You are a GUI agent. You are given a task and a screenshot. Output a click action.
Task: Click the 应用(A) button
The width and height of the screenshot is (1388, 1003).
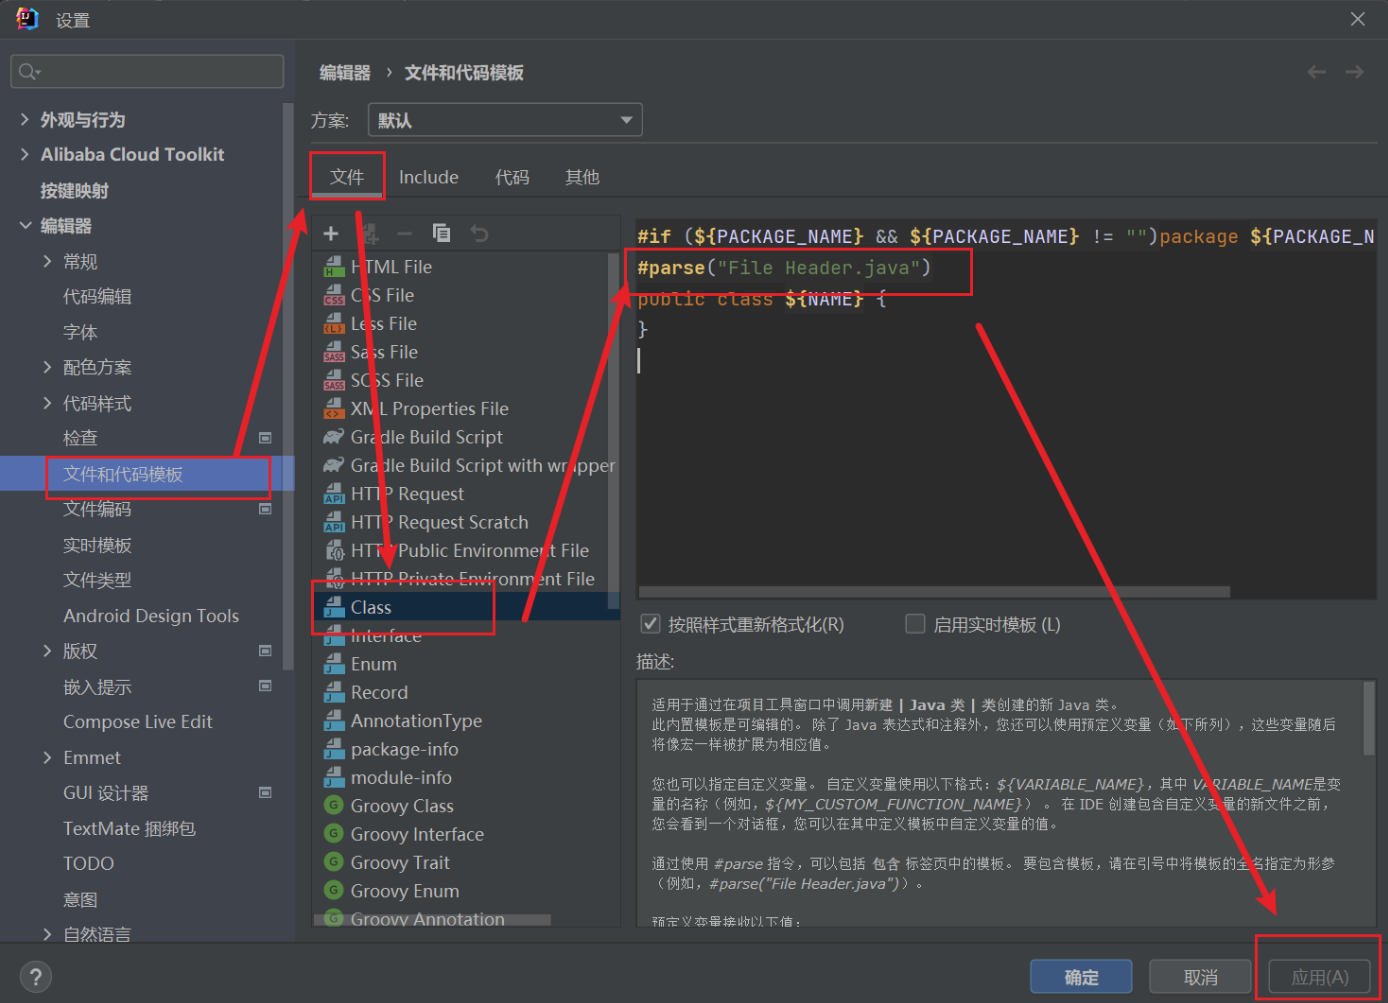point(1319,977)
